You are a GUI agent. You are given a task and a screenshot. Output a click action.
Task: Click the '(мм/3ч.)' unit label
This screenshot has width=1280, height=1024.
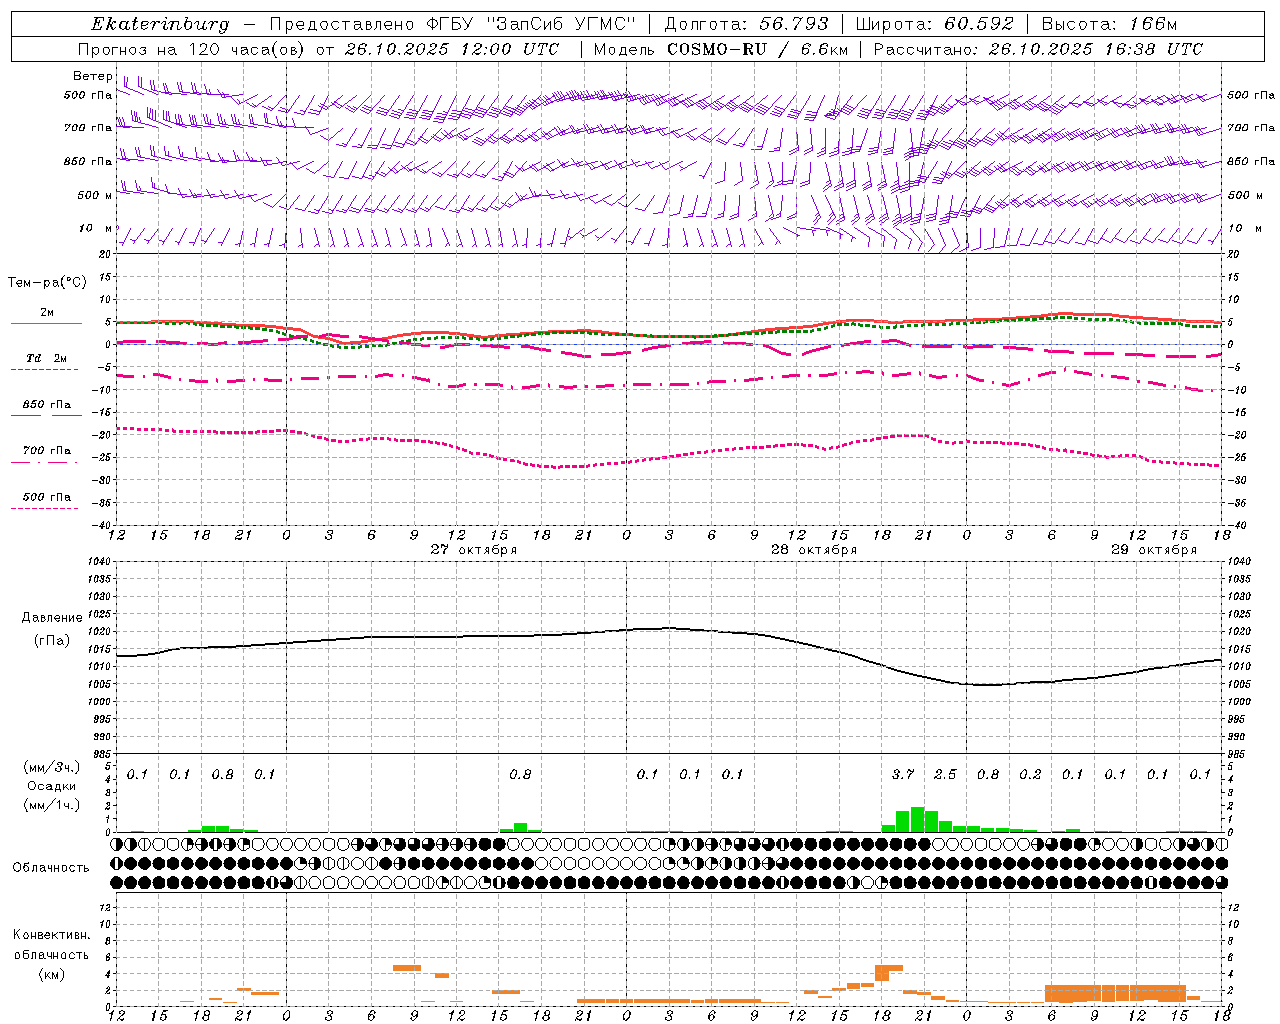coord(52,767)
